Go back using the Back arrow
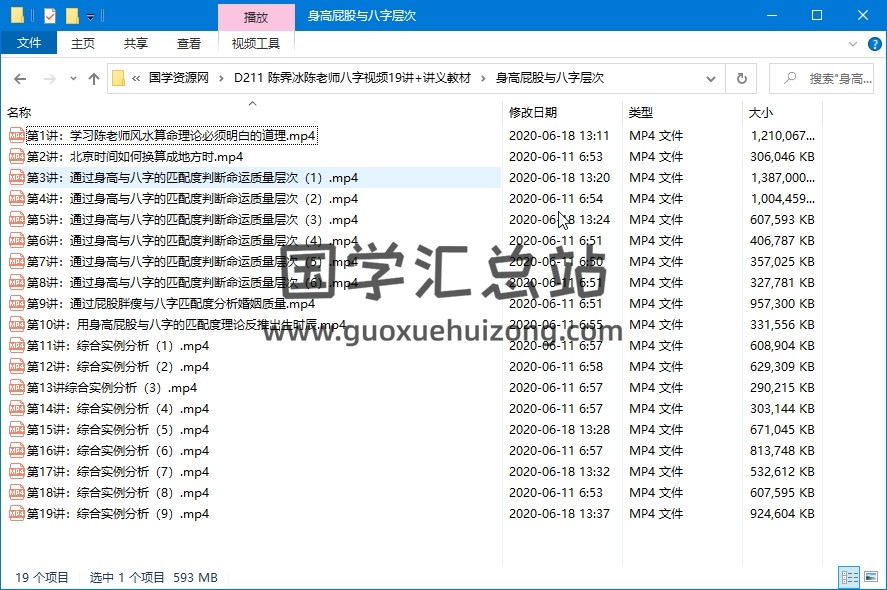 click(x=20, y=78)
